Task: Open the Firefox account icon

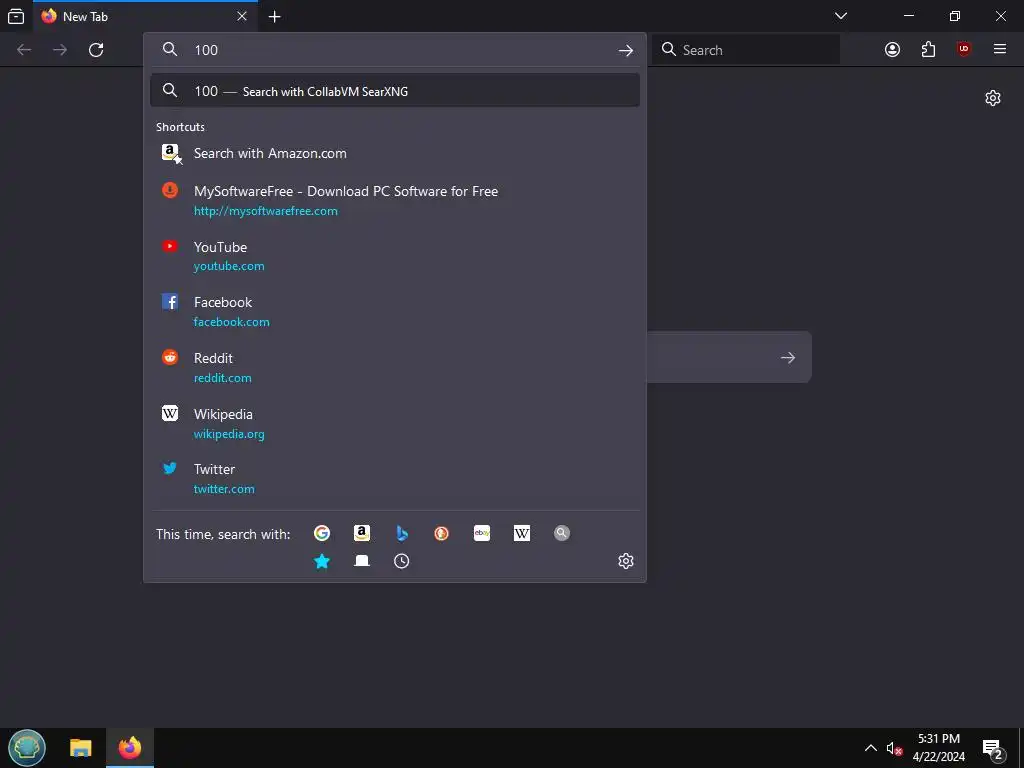Action: tap(892, 50)
